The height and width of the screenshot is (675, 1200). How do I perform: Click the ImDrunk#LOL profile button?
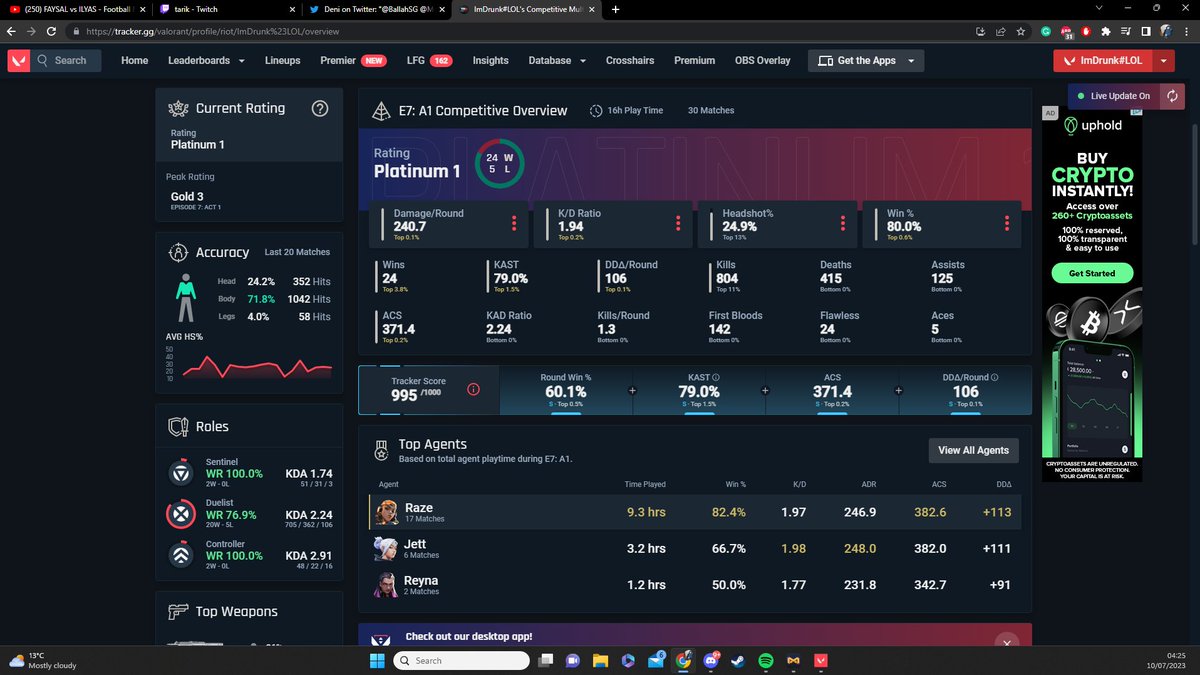coord(1103,61)
